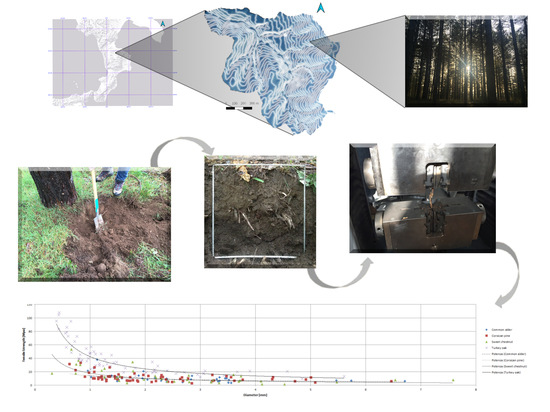The height and width of the screenshot is (412, 550).
Task: Click the curved arrow leading to testing machine
Action: pos(340,274)
